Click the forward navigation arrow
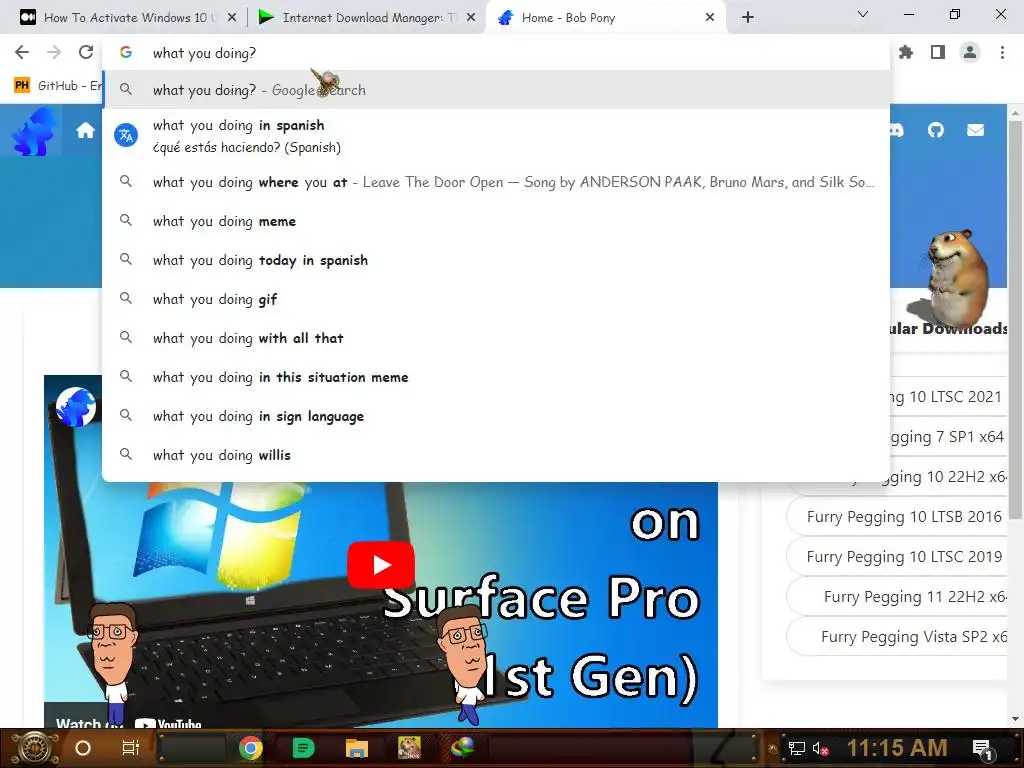Screen dimensions: 1024x768 click(54, 52)
